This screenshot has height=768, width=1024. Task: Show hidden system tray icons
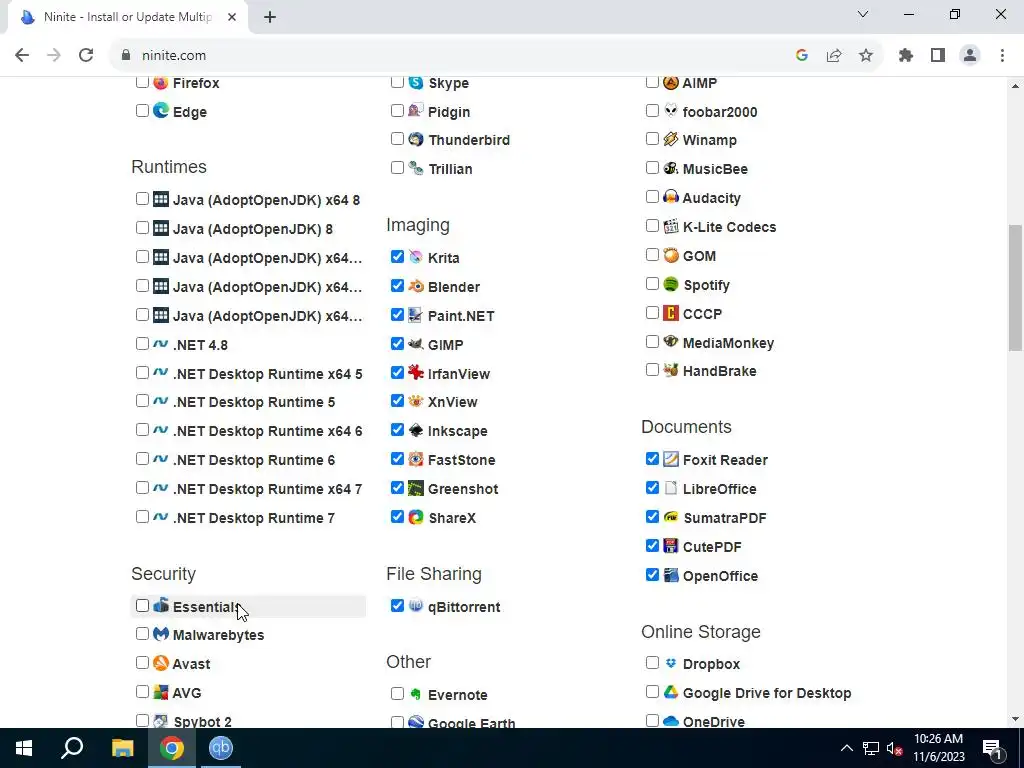[x=846, y=748]
